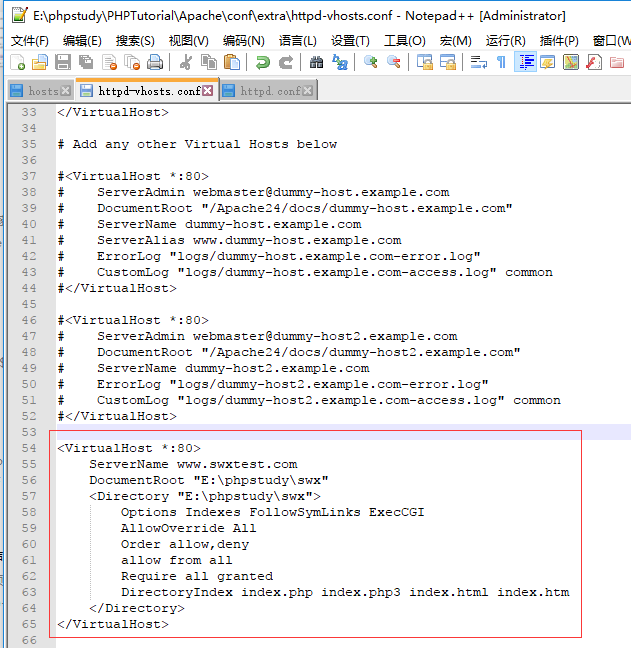Image resolution: width=631 pixels, height=648 pixels.
Task: Open the Replace dialog icon
Action: (340, 62)
